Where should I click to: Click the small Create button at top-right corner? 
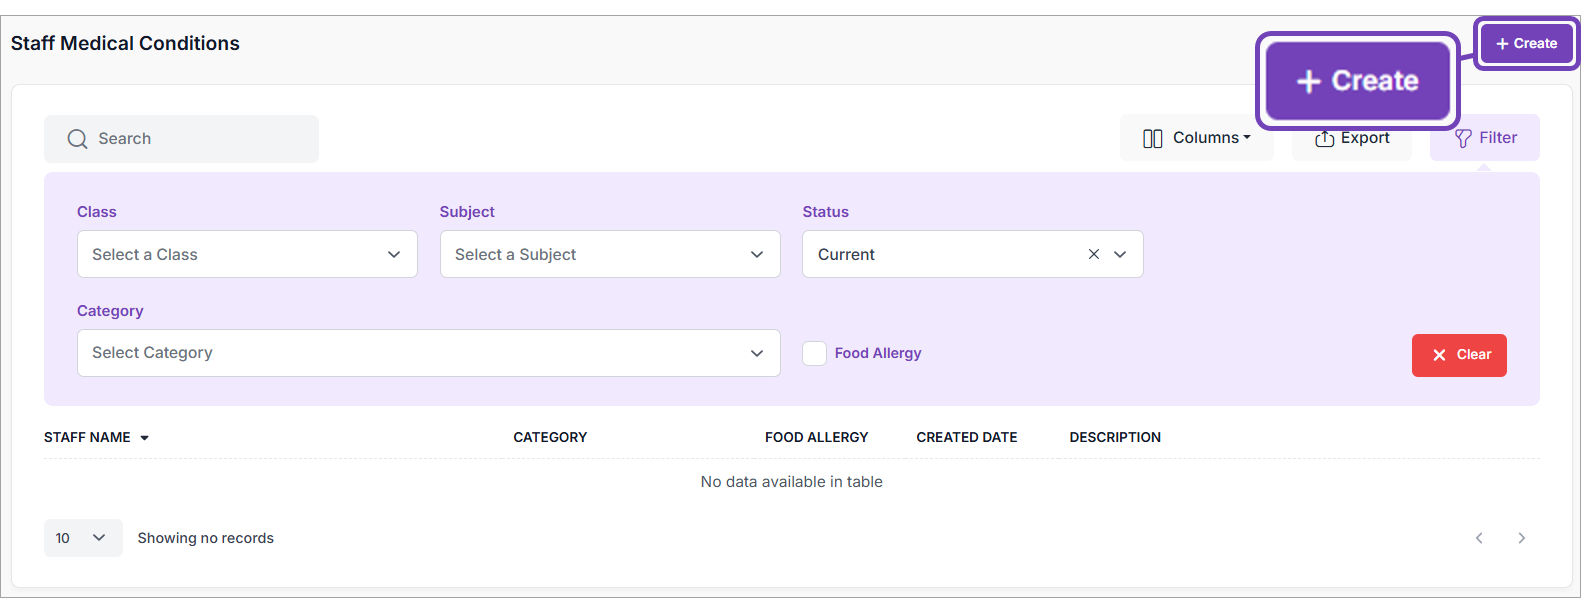1526,43
